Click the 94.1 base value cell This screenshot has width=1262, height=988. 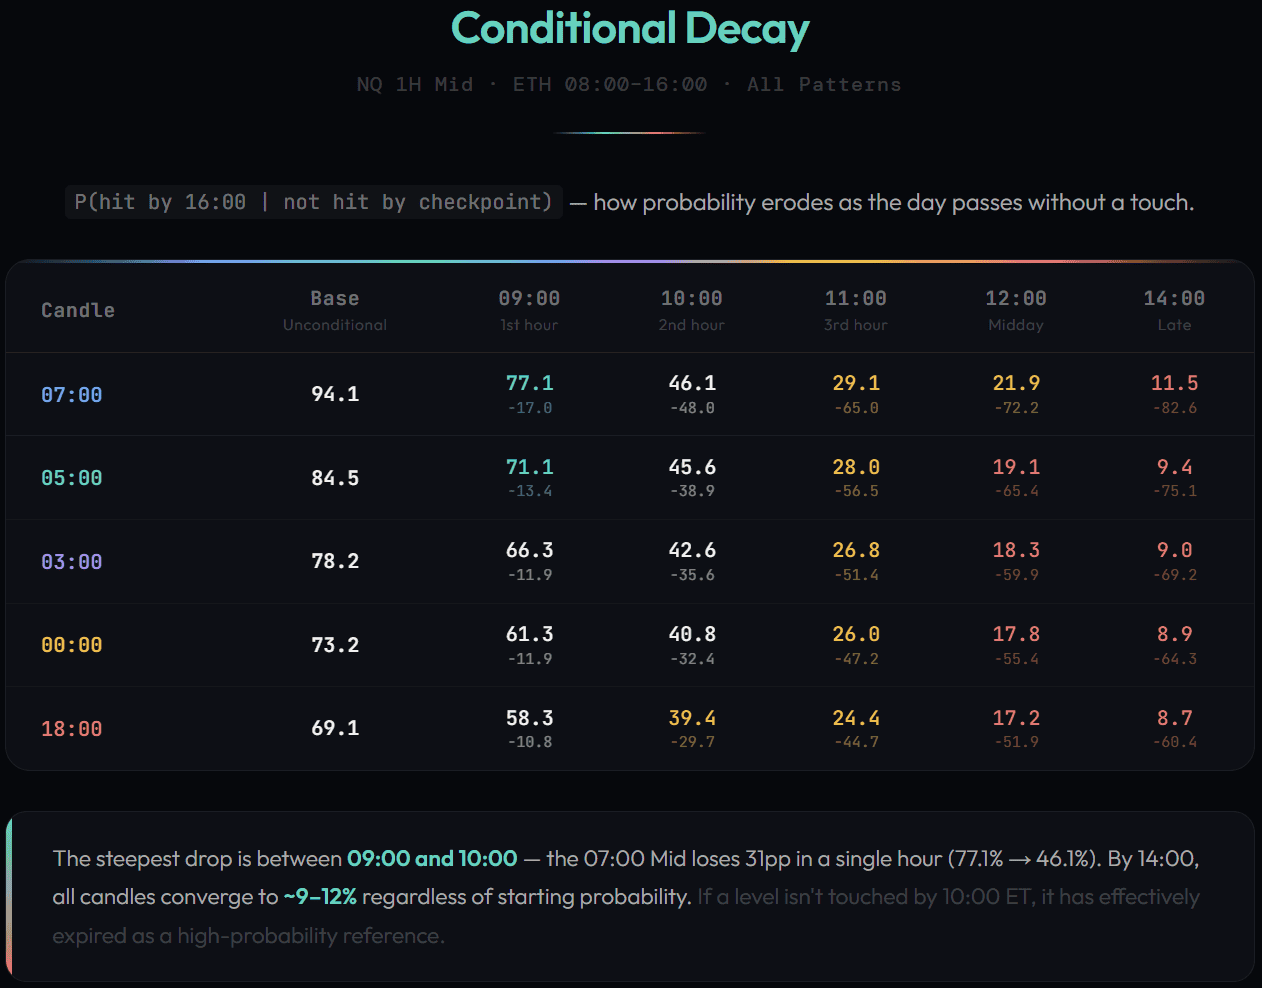tap(335, 394)
